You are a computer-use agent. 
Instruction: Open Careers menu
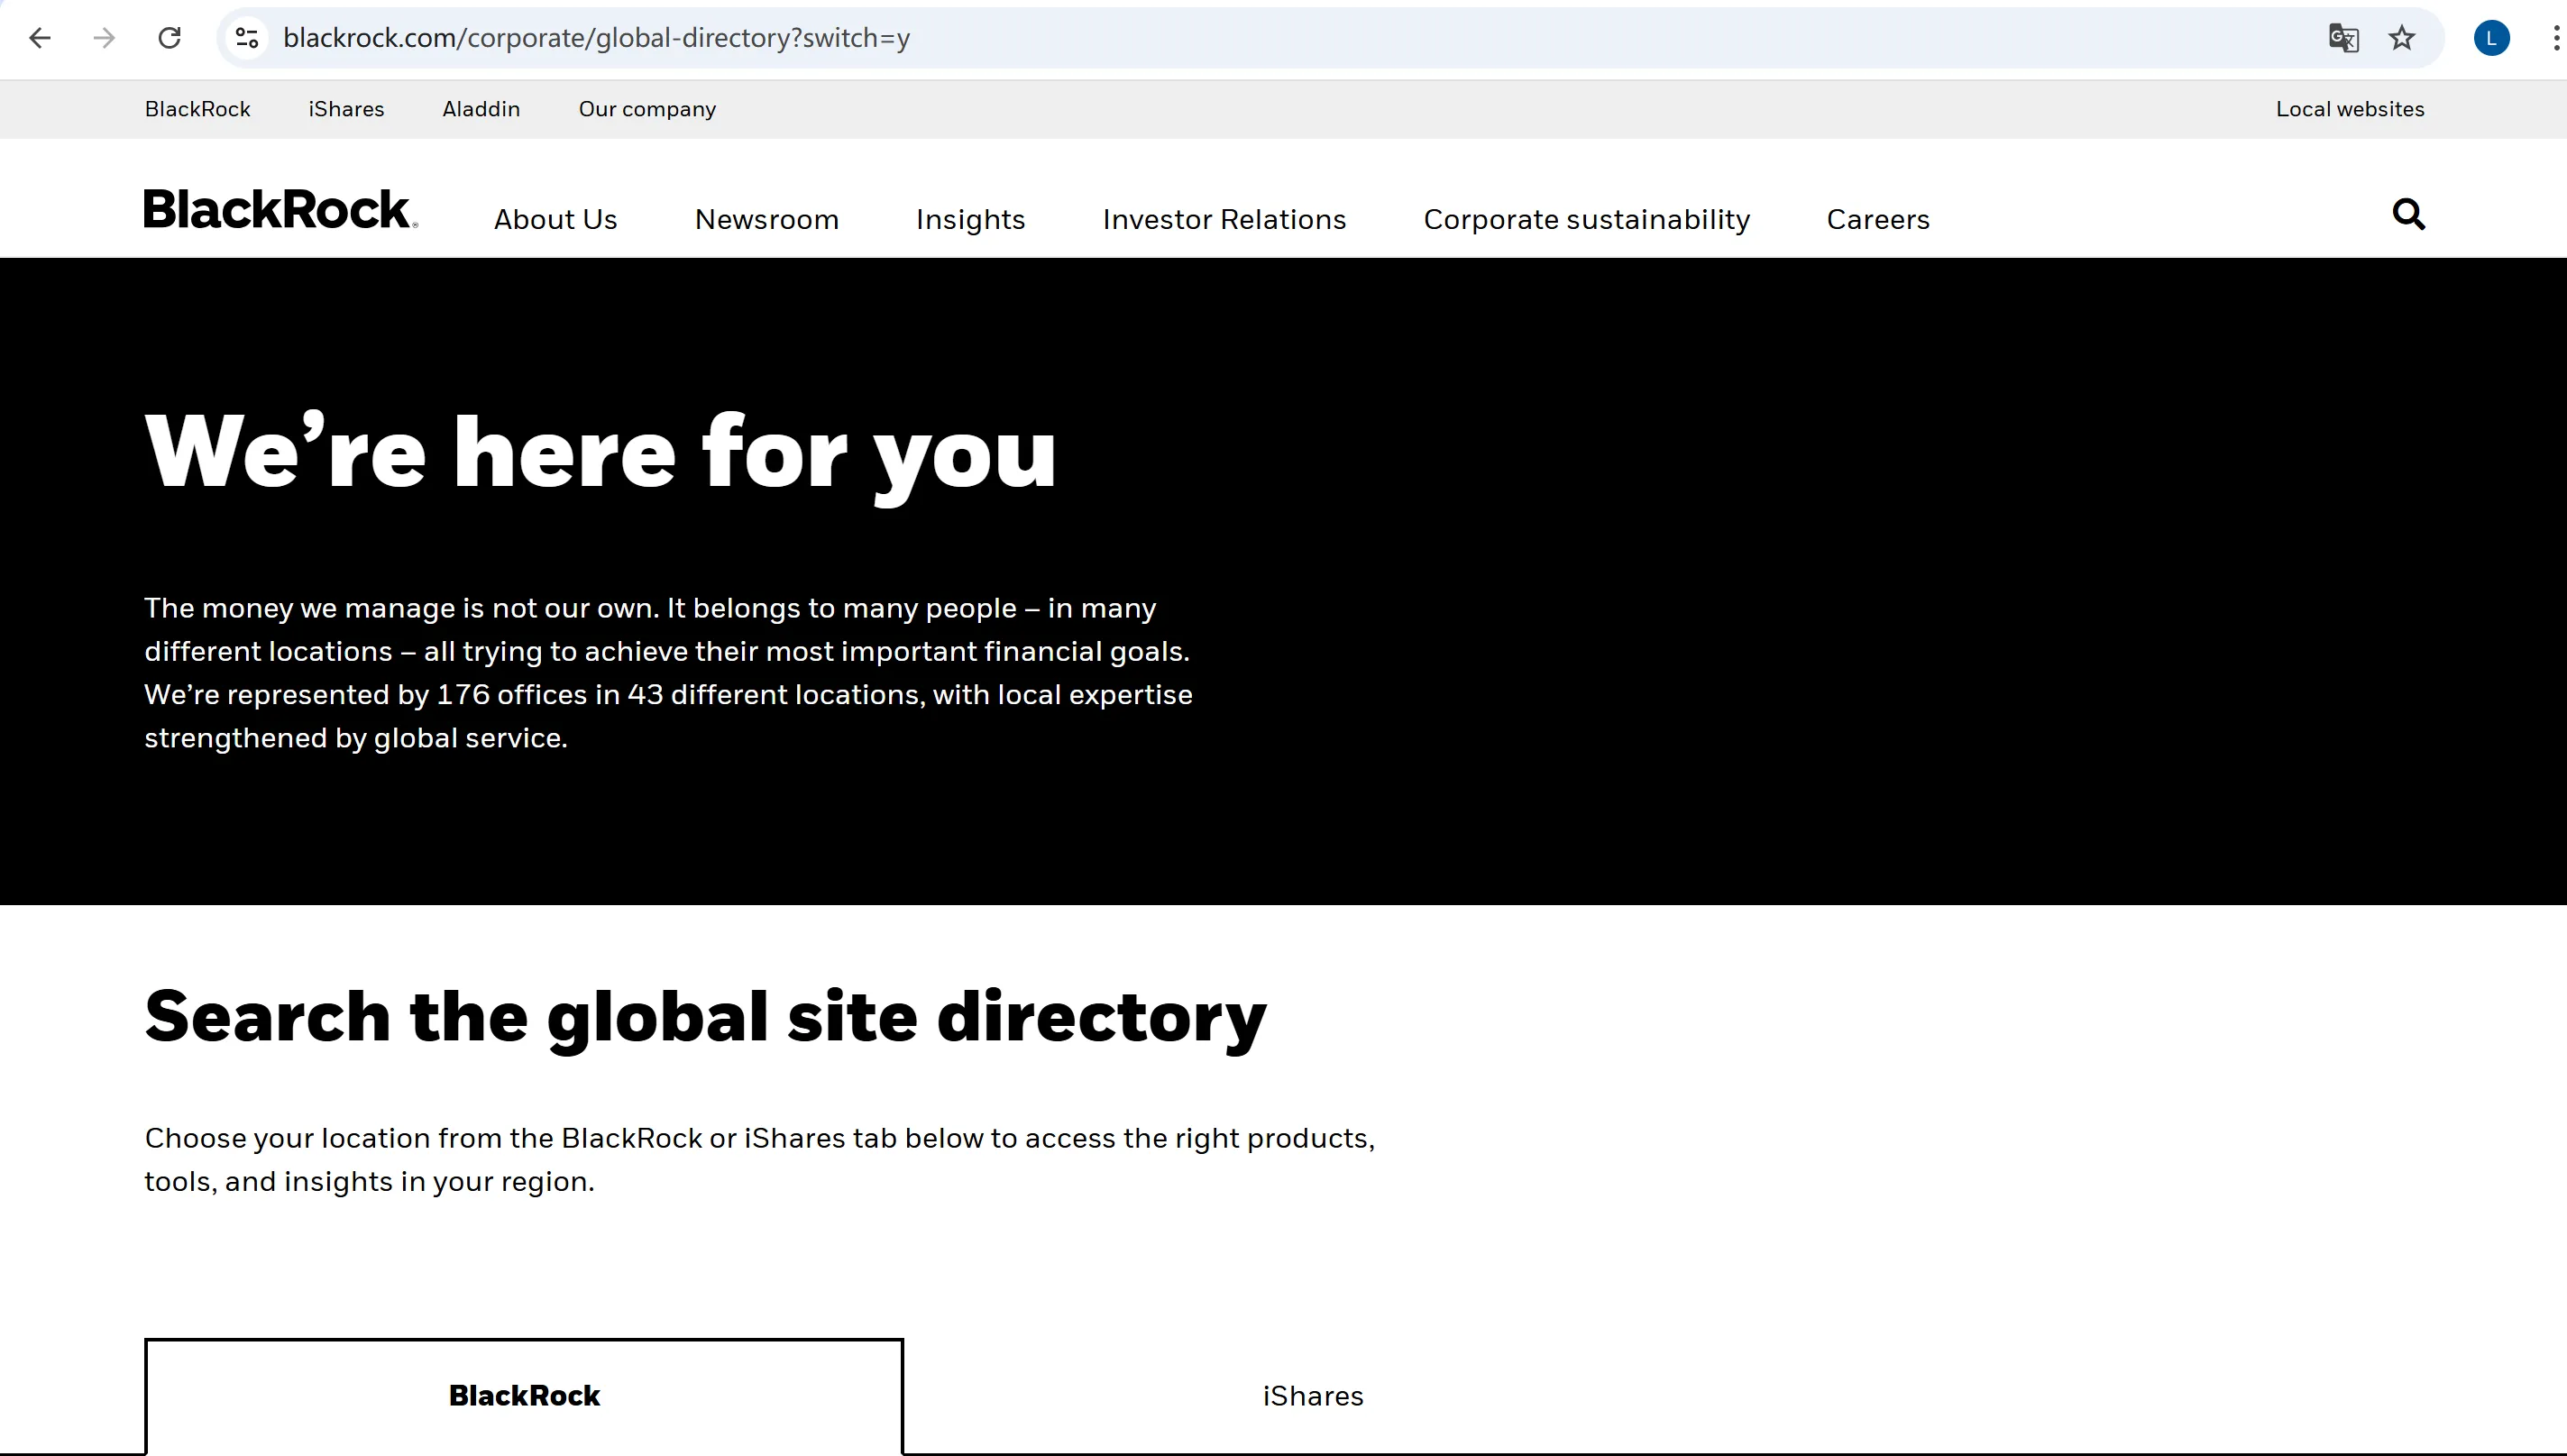pos(1878,219)
